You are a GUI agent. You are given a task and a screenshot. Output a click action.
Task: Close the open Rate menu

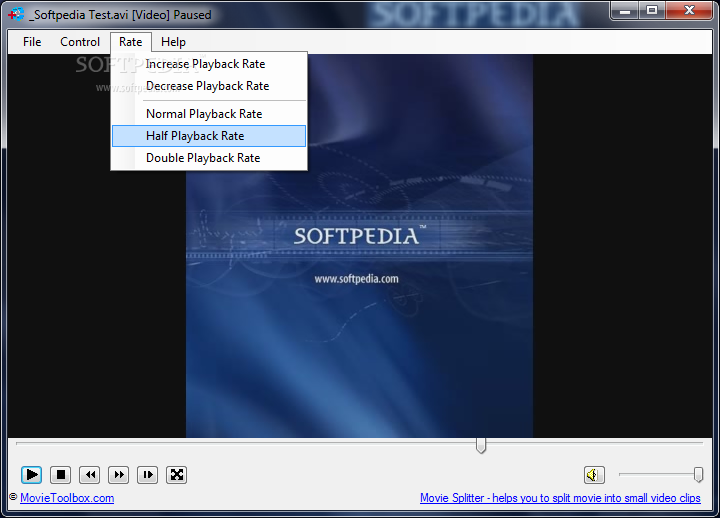(131, 42)
